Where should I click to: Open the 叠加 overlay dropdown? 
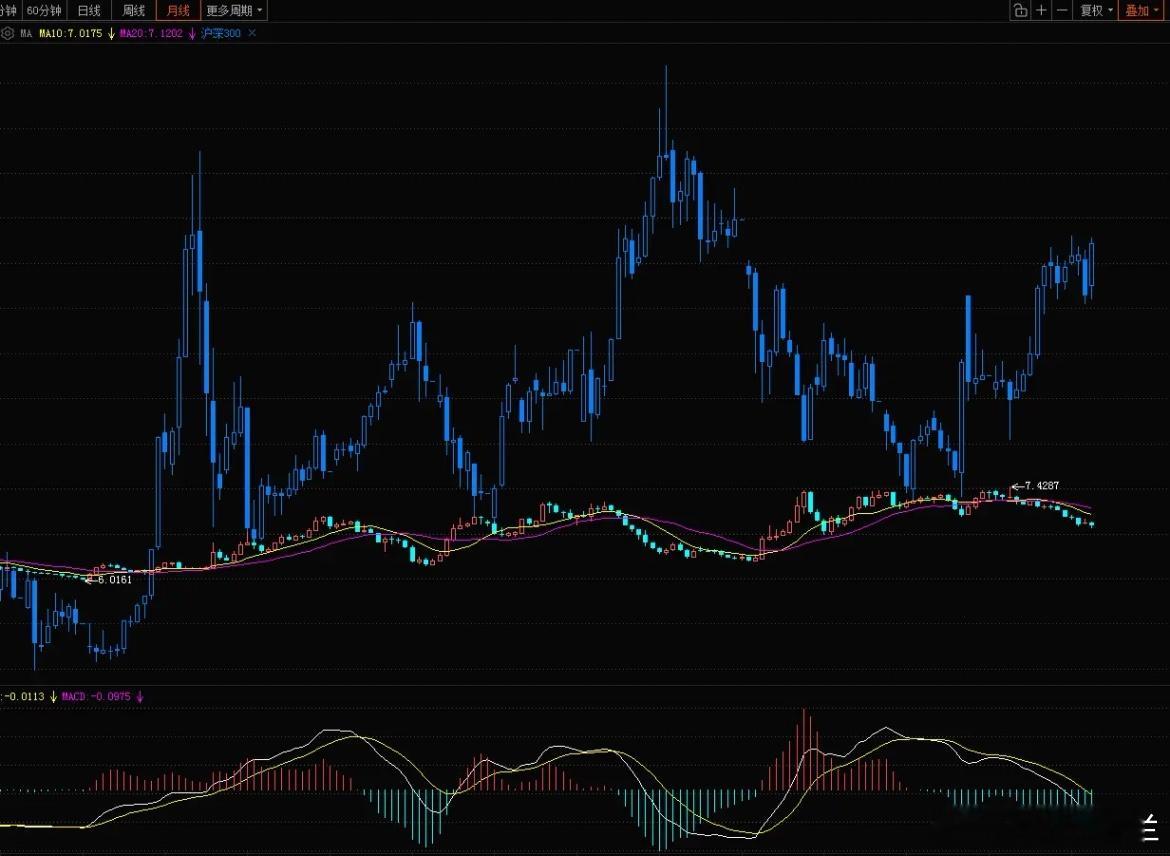click(x=1142, y=10)
